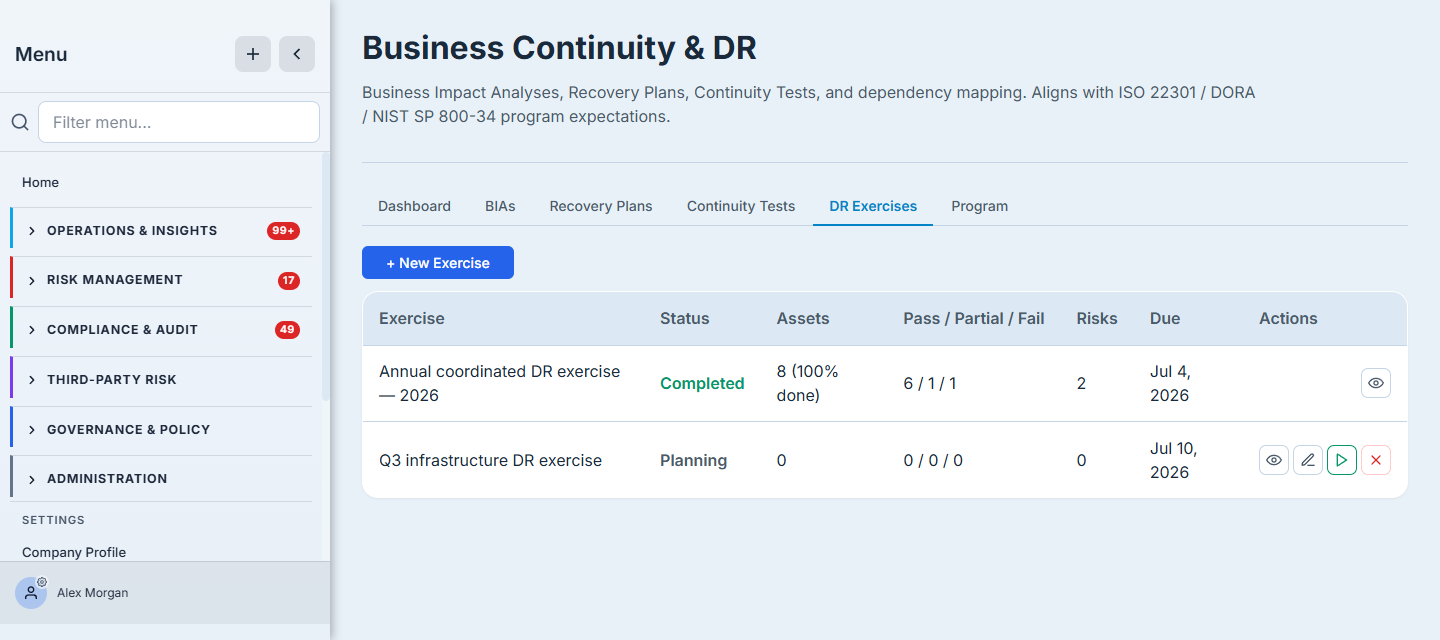Collapse the sidebar using the left chevron
The width and height of the screenshot is (1440, 640).
[297, 54]
